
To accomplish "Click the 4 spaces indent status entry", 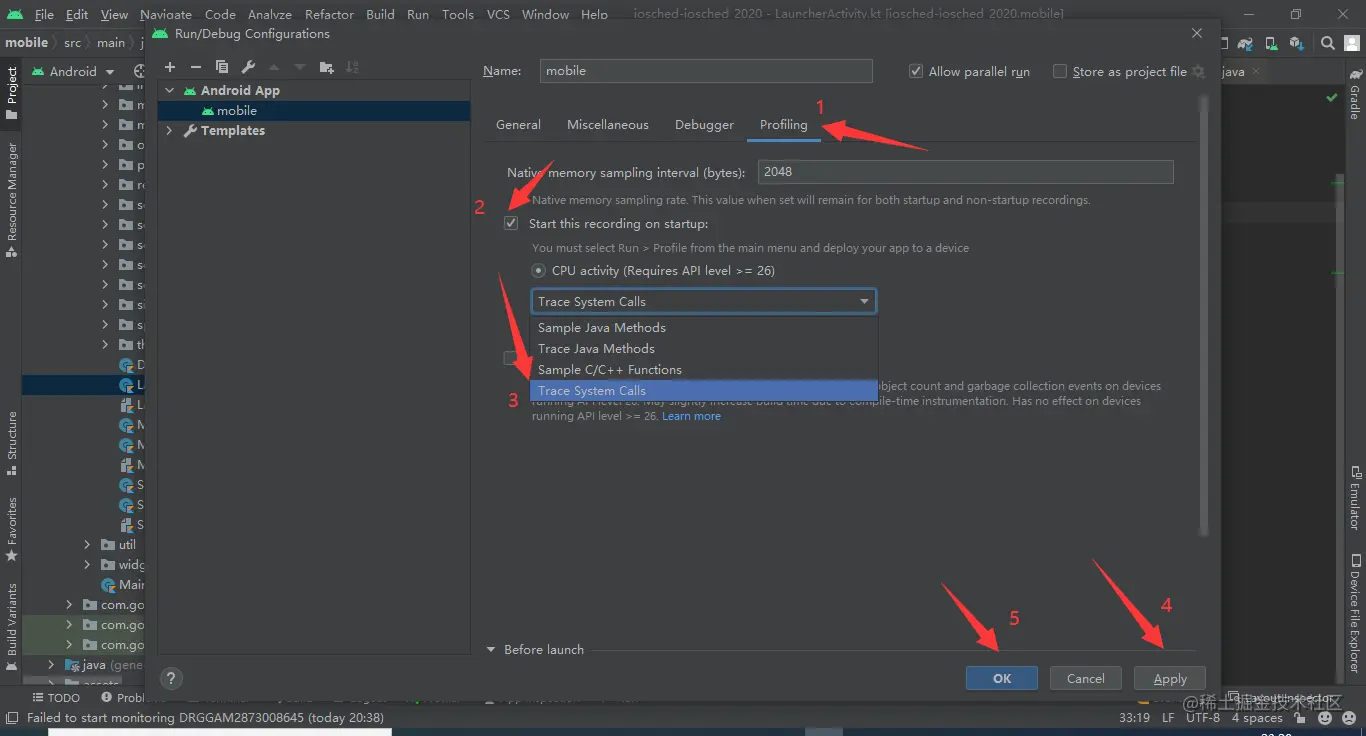I will pyautogui.click(x=1257, y=718).
